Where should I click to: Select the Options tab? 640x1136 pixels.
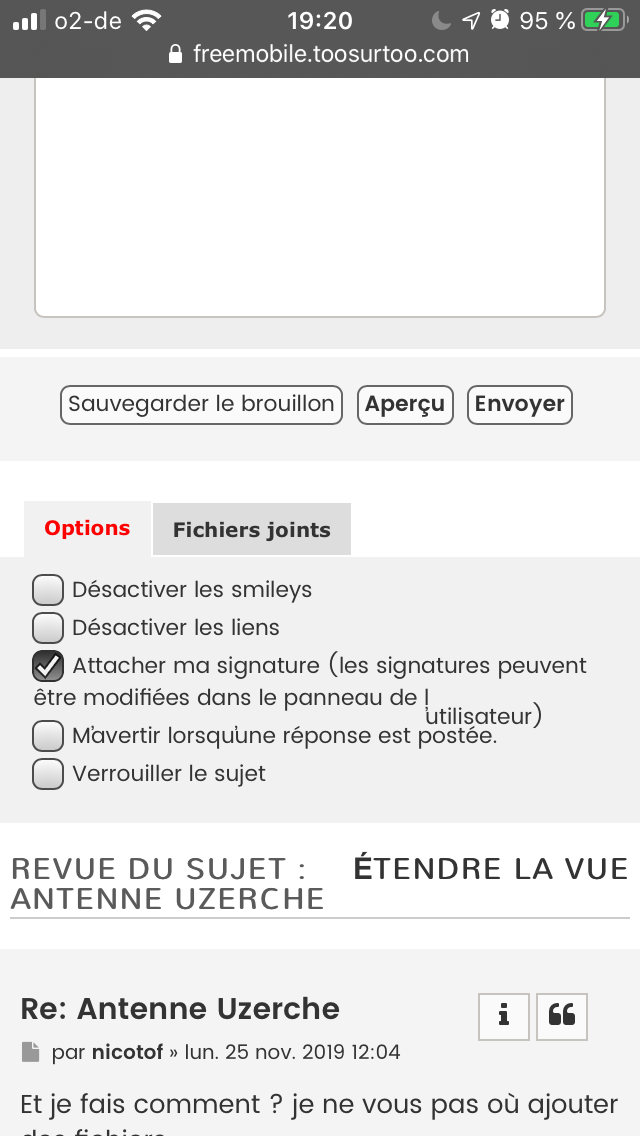click(x=87, y=529)
